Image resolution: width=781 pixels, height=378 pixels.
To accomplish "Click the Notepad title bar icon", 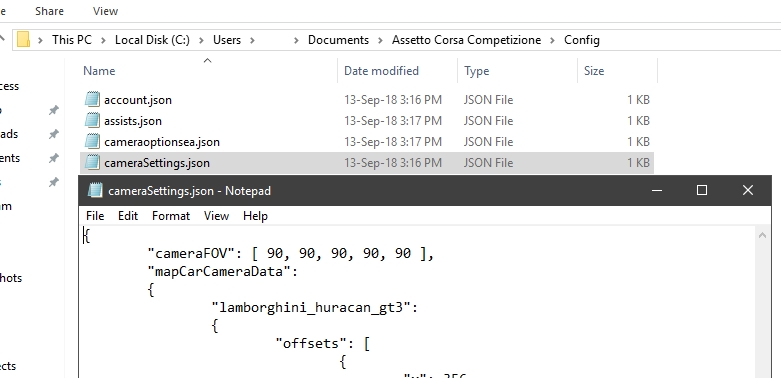I will click(x=95, y=191).
